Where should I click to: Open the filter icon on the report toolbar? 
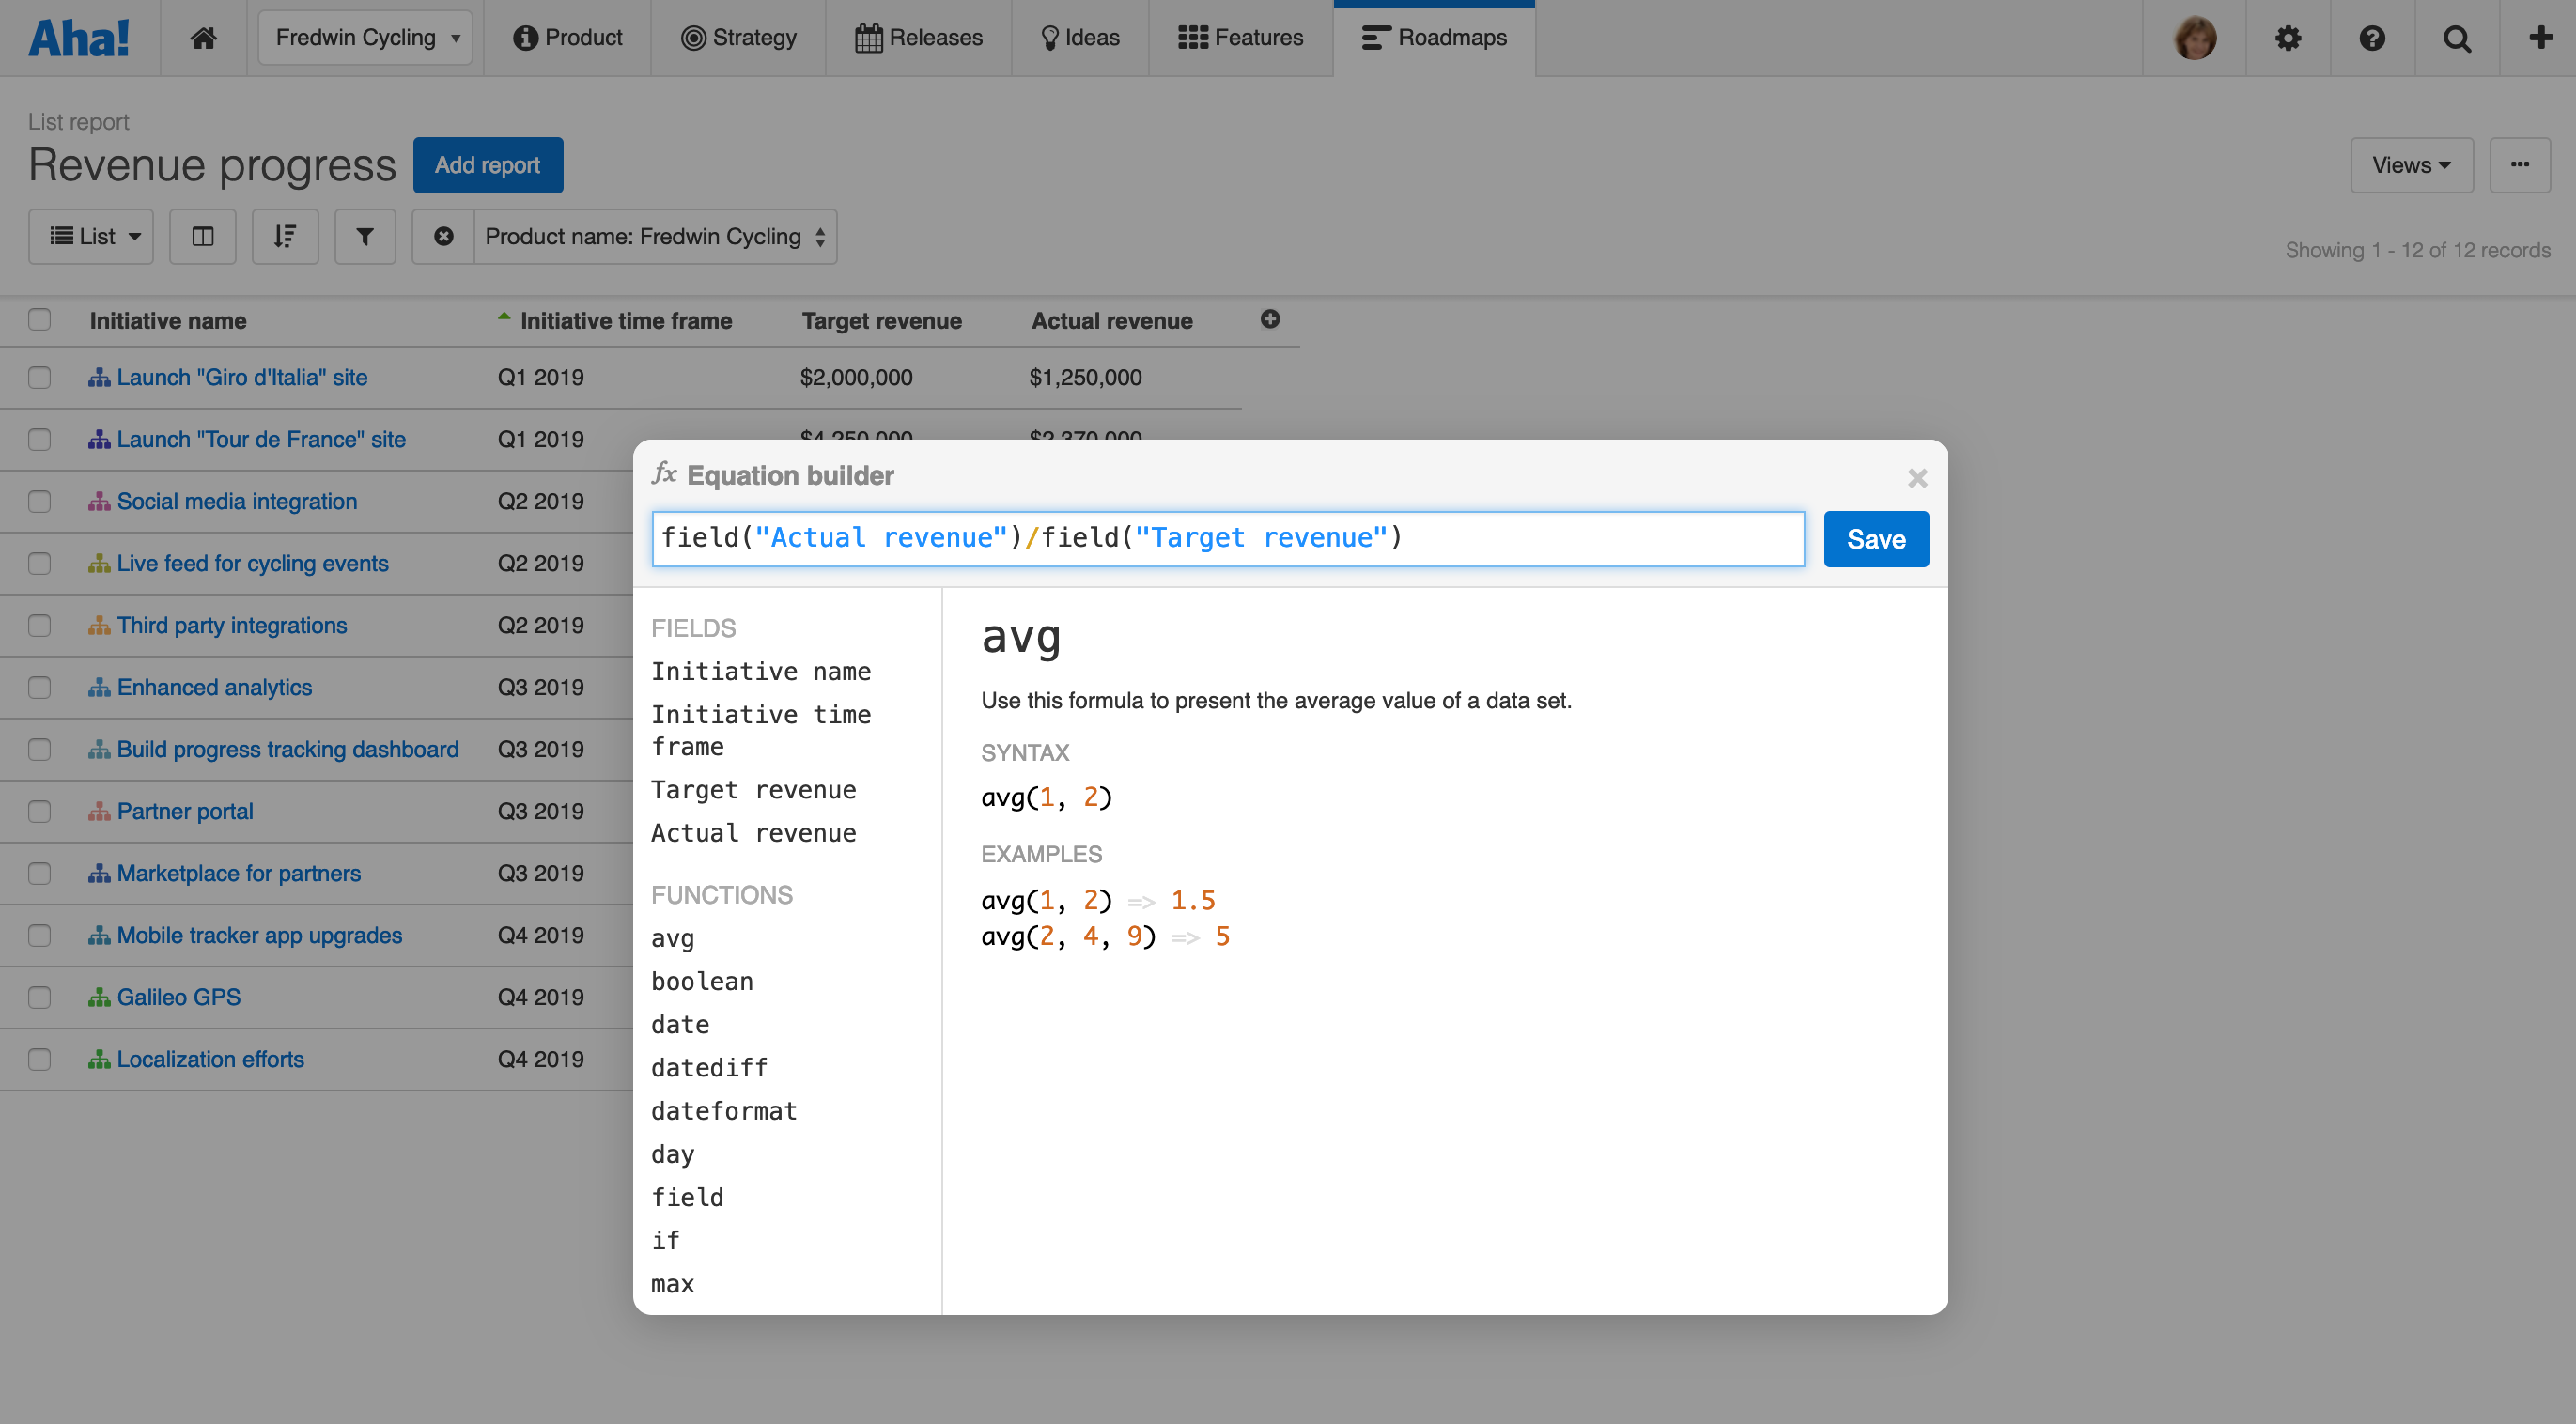pyautogui.click(x=364, y=236)
